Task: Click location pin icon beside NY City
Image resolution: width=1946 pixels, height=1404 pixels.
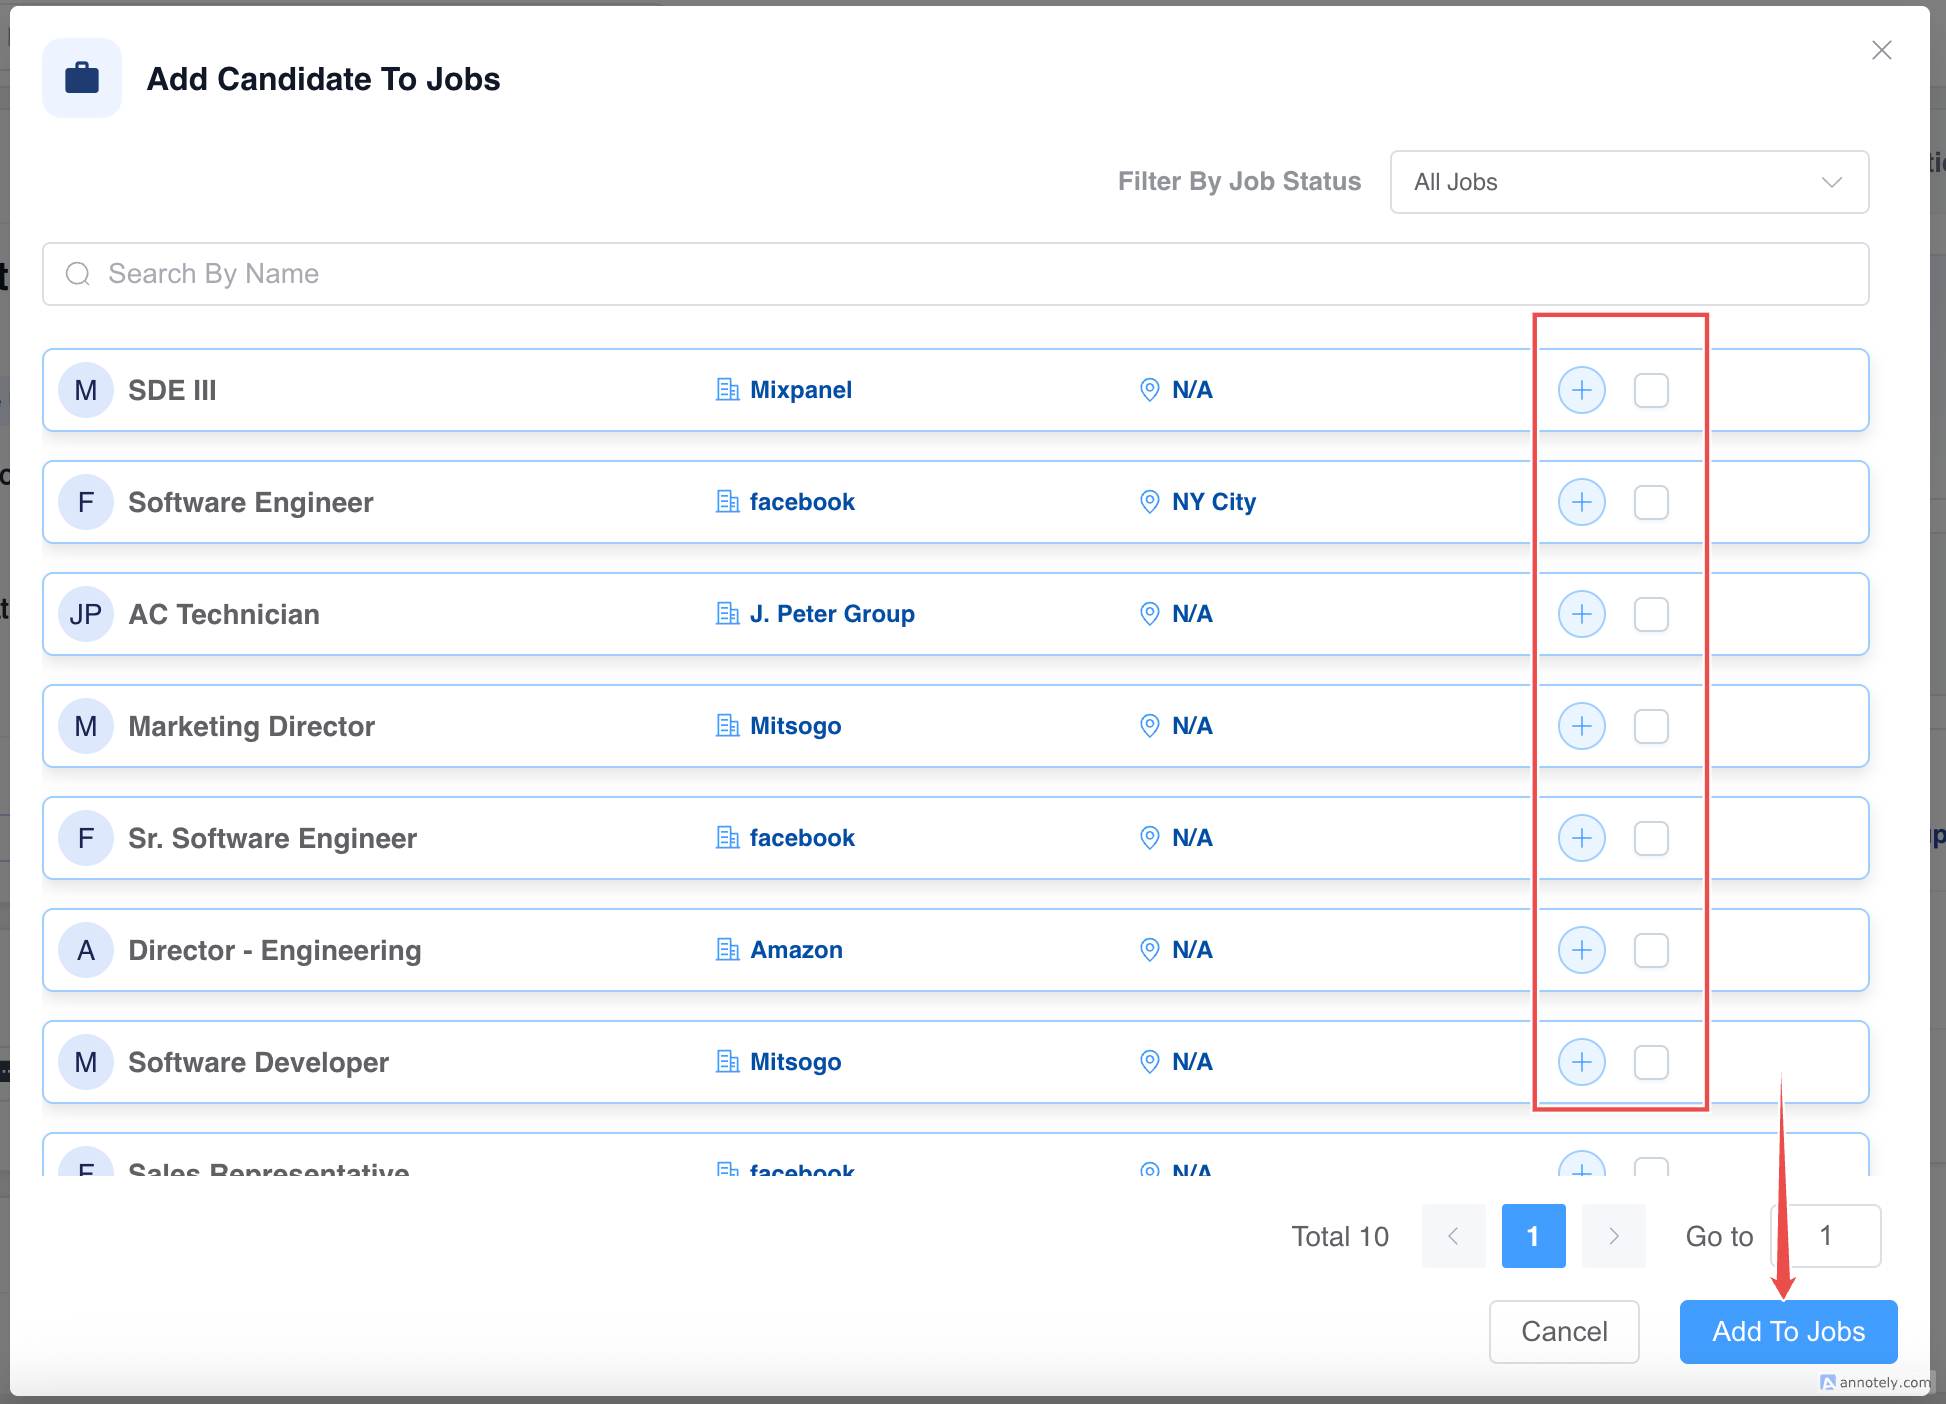Action: [x=1150, y=502]
